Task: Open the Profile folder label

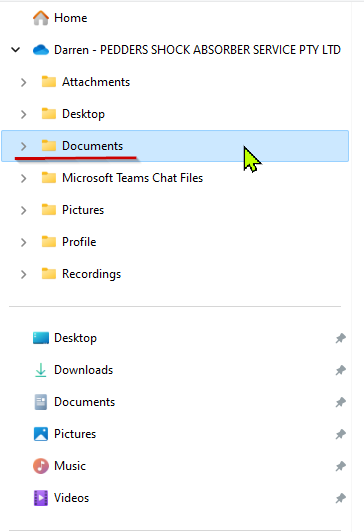Action: [x=79, y=242]
